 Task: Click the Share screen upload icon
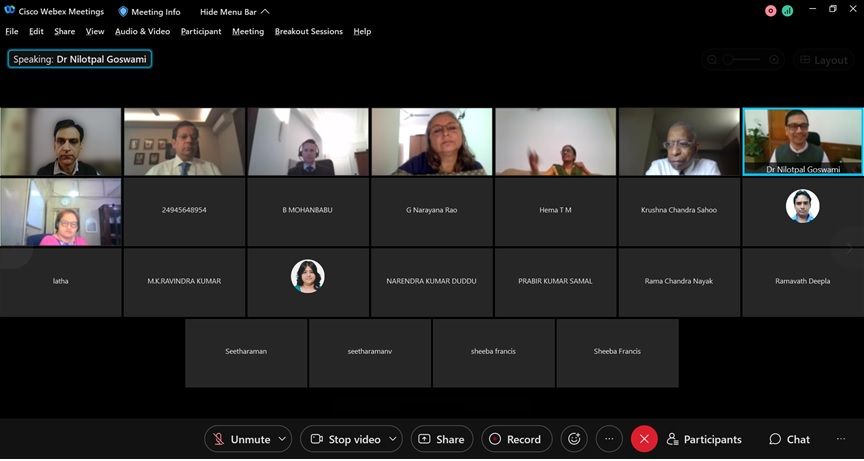(x=424, y=439)
